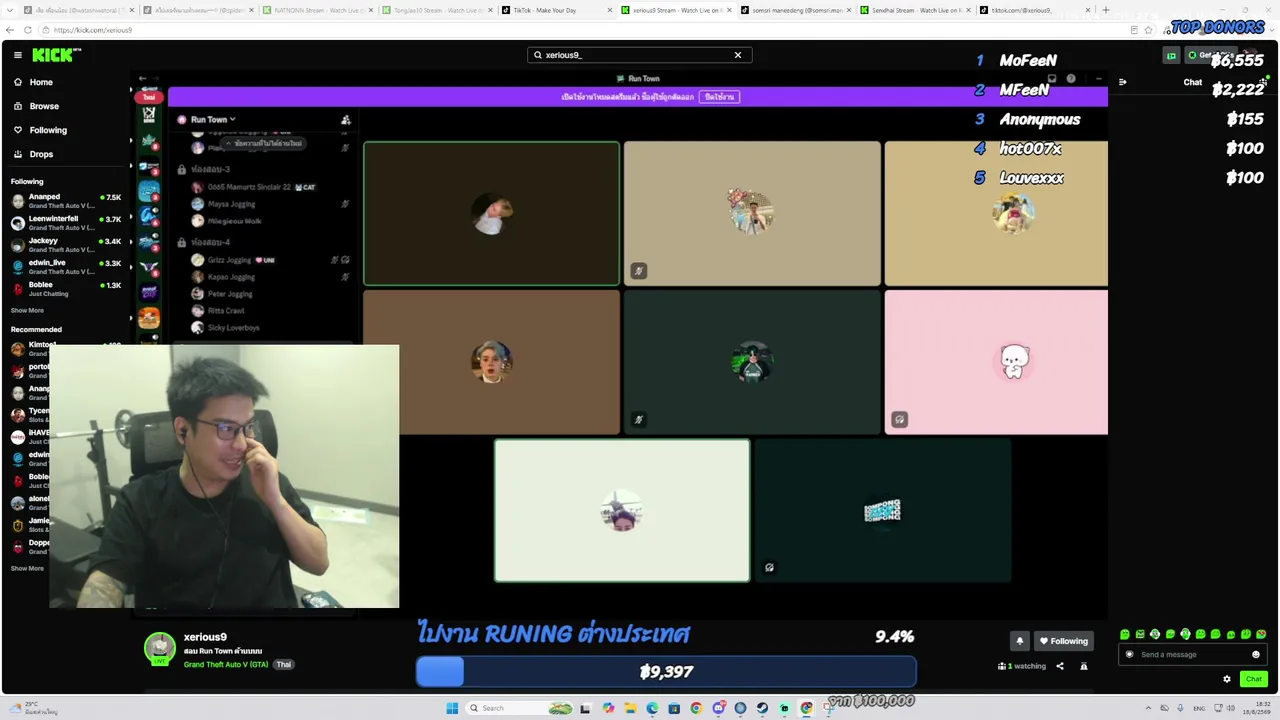Open the emoji picker in chat input
The height and width of the screenshot is (720, 1280).
[1256, 655]
